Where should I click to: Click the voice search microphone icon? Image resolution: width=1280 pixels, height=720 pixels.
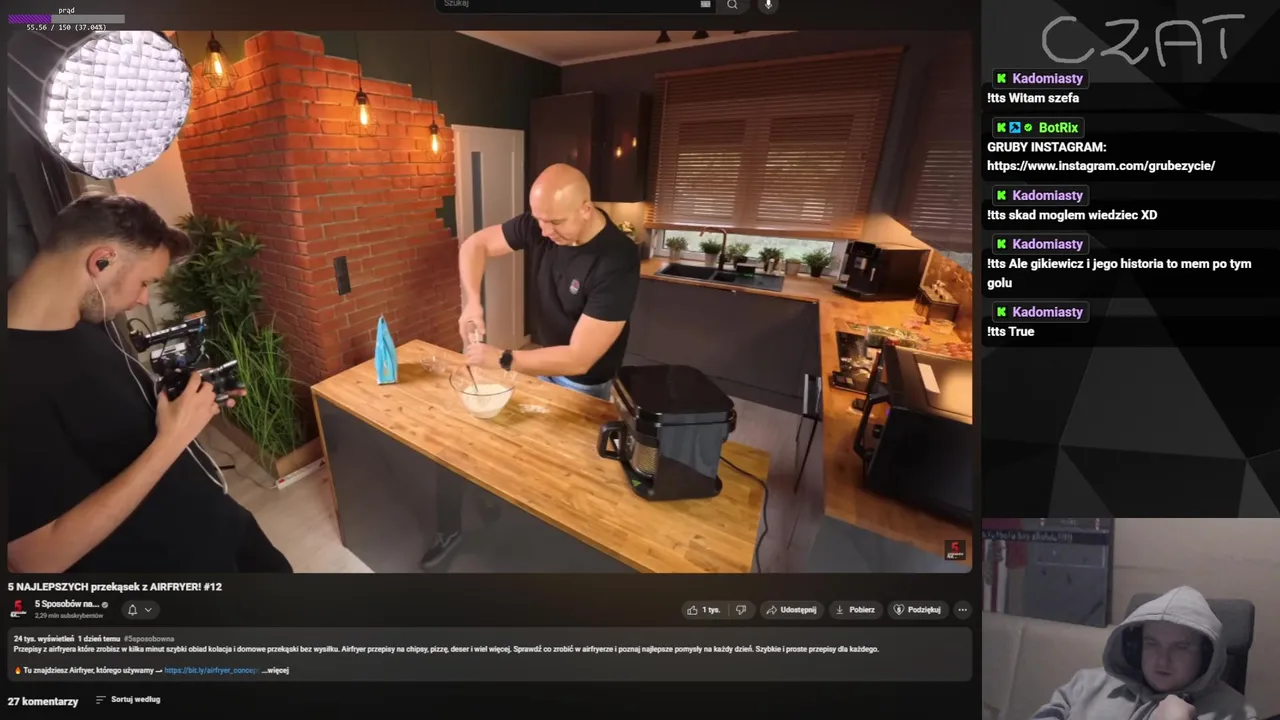point(768,5)
